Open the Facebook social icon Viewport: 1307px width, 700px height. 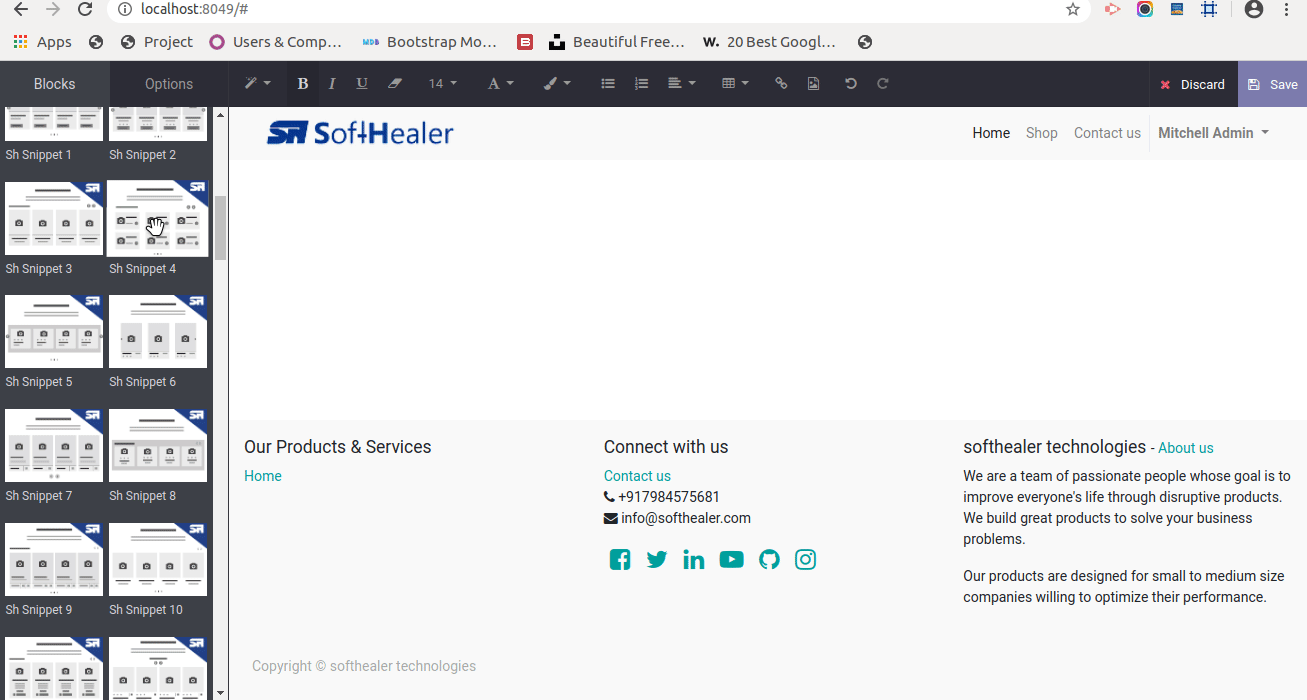click(620, 560)
